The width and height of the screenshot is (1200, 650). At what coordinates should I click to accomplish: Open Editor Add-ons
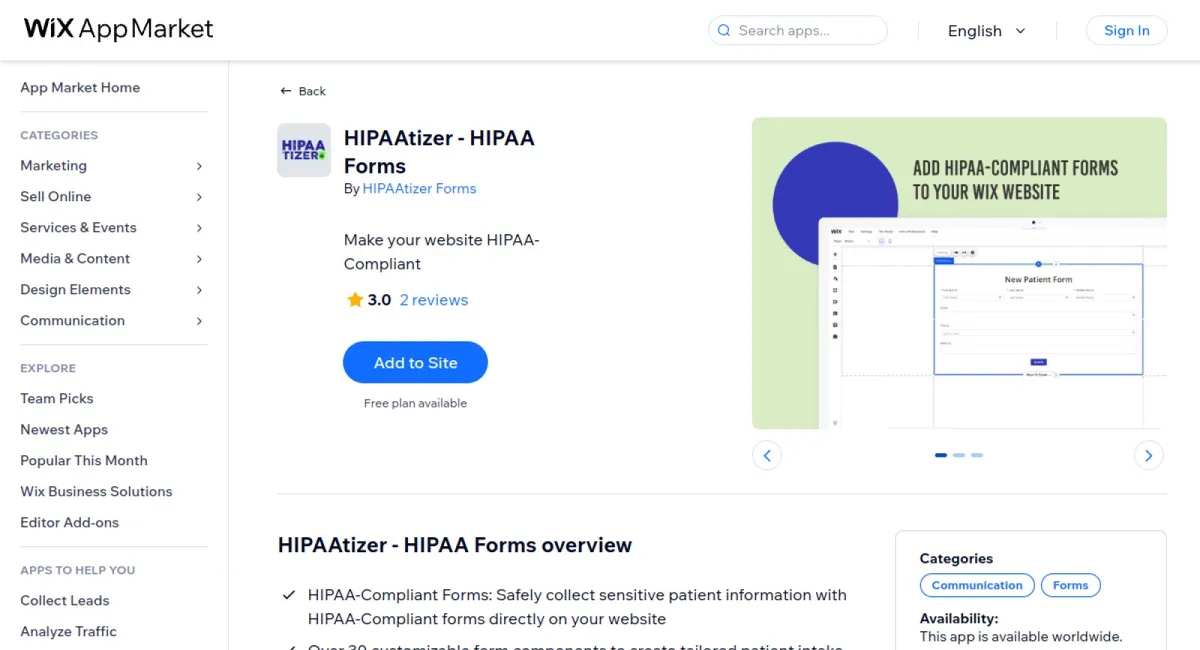pyautogui.click(x=69, y=523)
